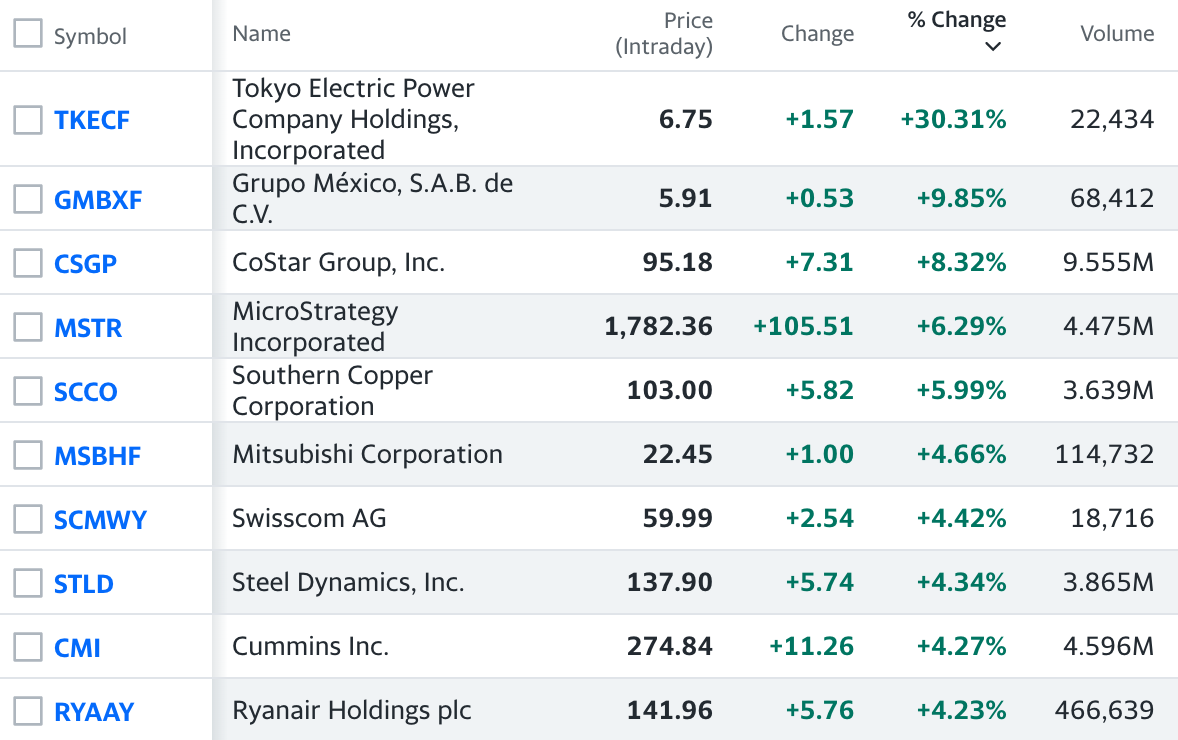The image size is (1178, 740).
Task: Open the MSTR ticker link
Action: click(88, 328)
